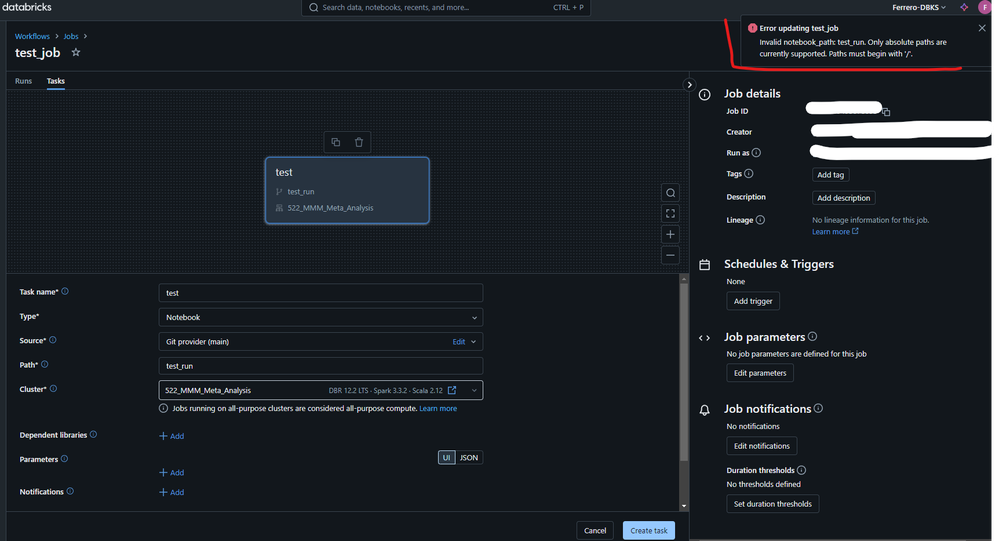Click the fit-to-view fullscreen canvas icon
The width and height of the screenshot is (999, 541).
tap(670, 213)
